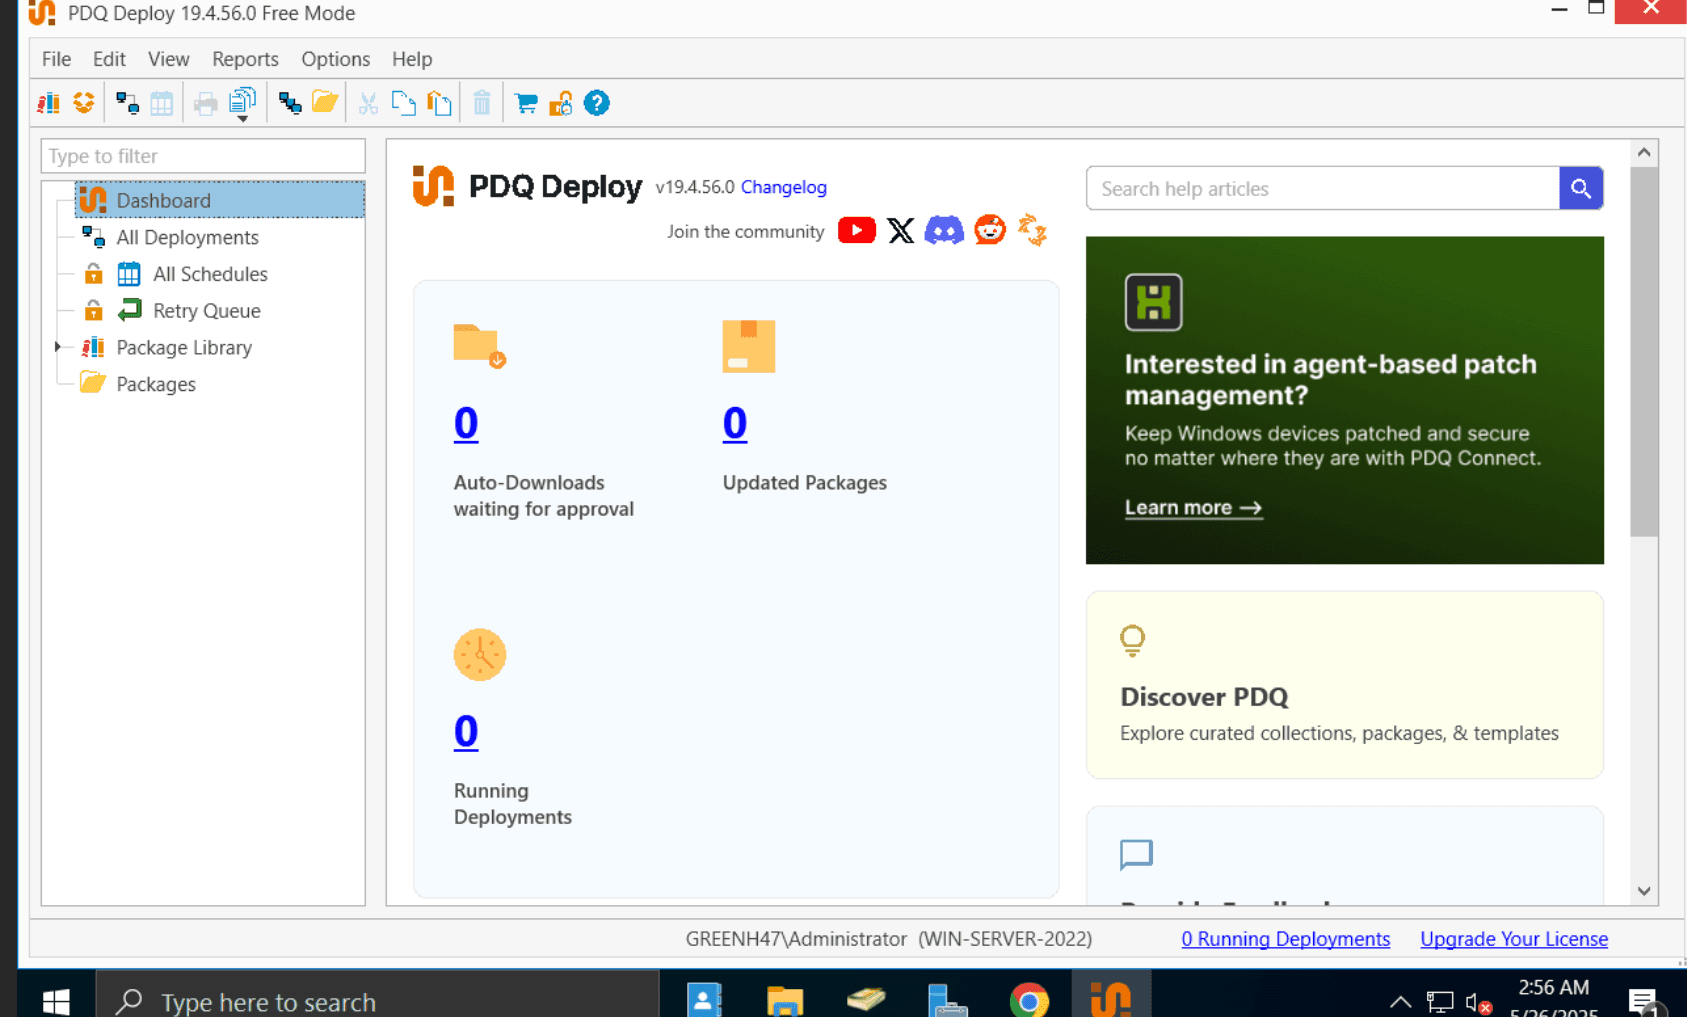Open the Changelog link
This screenshot has height=1017, width=1687.
point(784,187)
